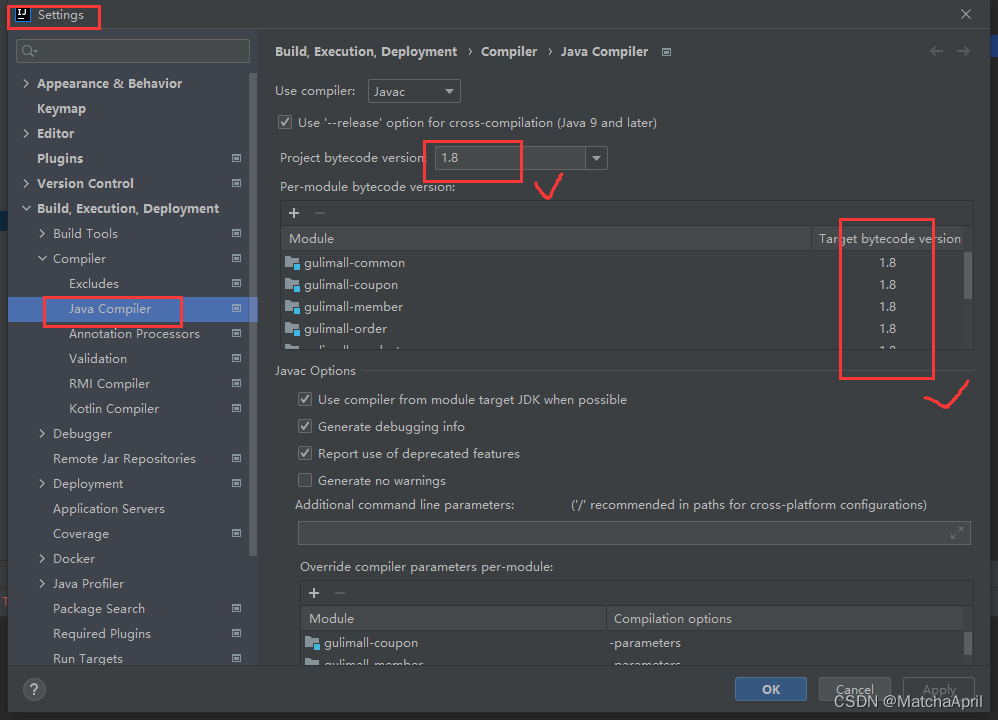The height and width of the screenshot is (720, 998).
Task: Remove override compiler parameter with minus
Action: pos(340,593)
